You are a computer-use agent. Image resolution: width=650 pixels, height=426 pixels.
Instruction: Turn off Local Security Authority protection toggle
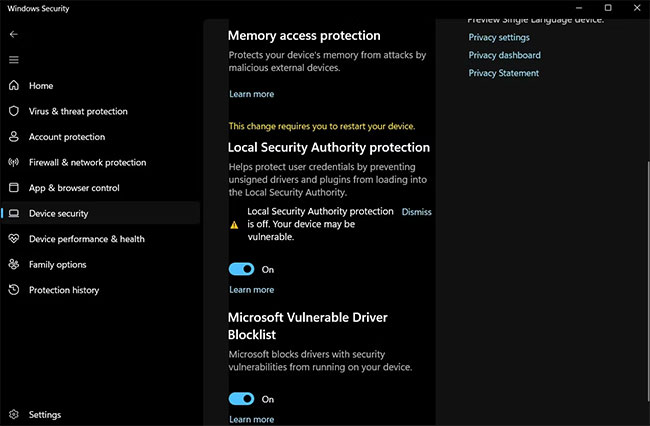[241, 269]
